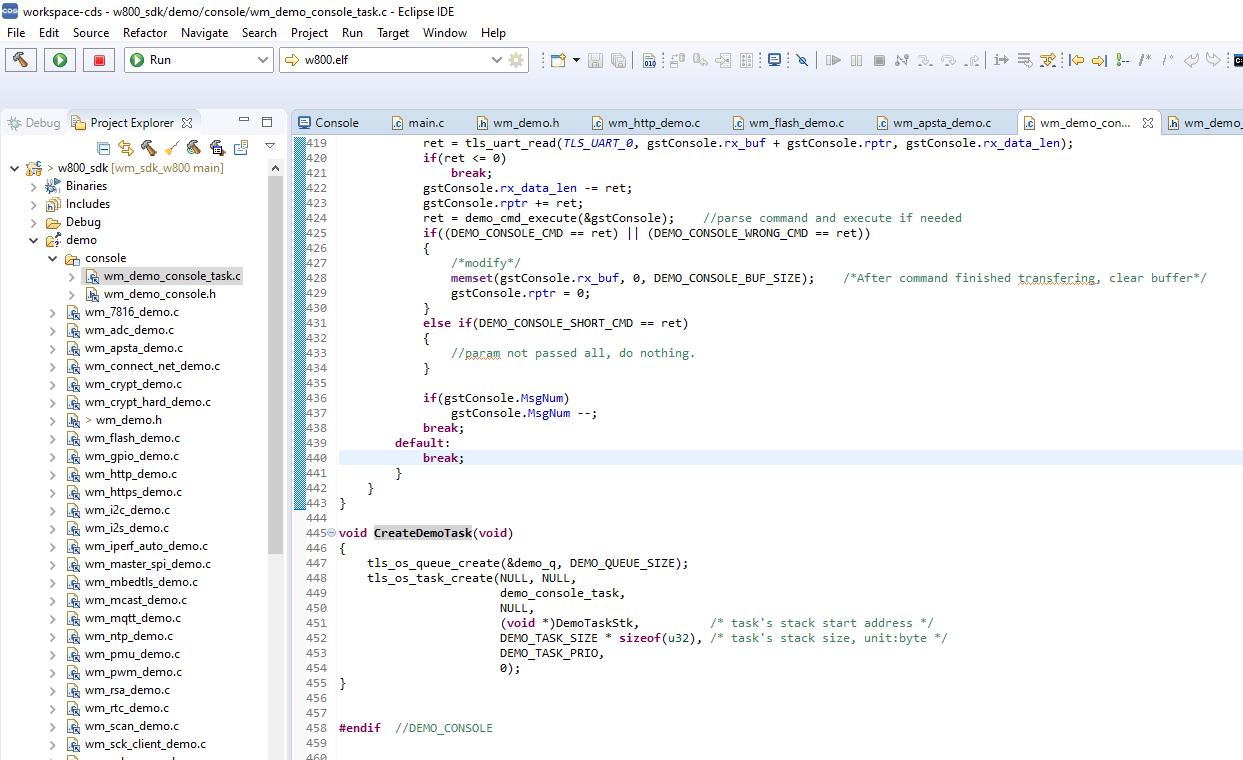Open the w800.elf launch configuration gear settings
This screenshot has width=1243, height=760.
coord(516,60)
